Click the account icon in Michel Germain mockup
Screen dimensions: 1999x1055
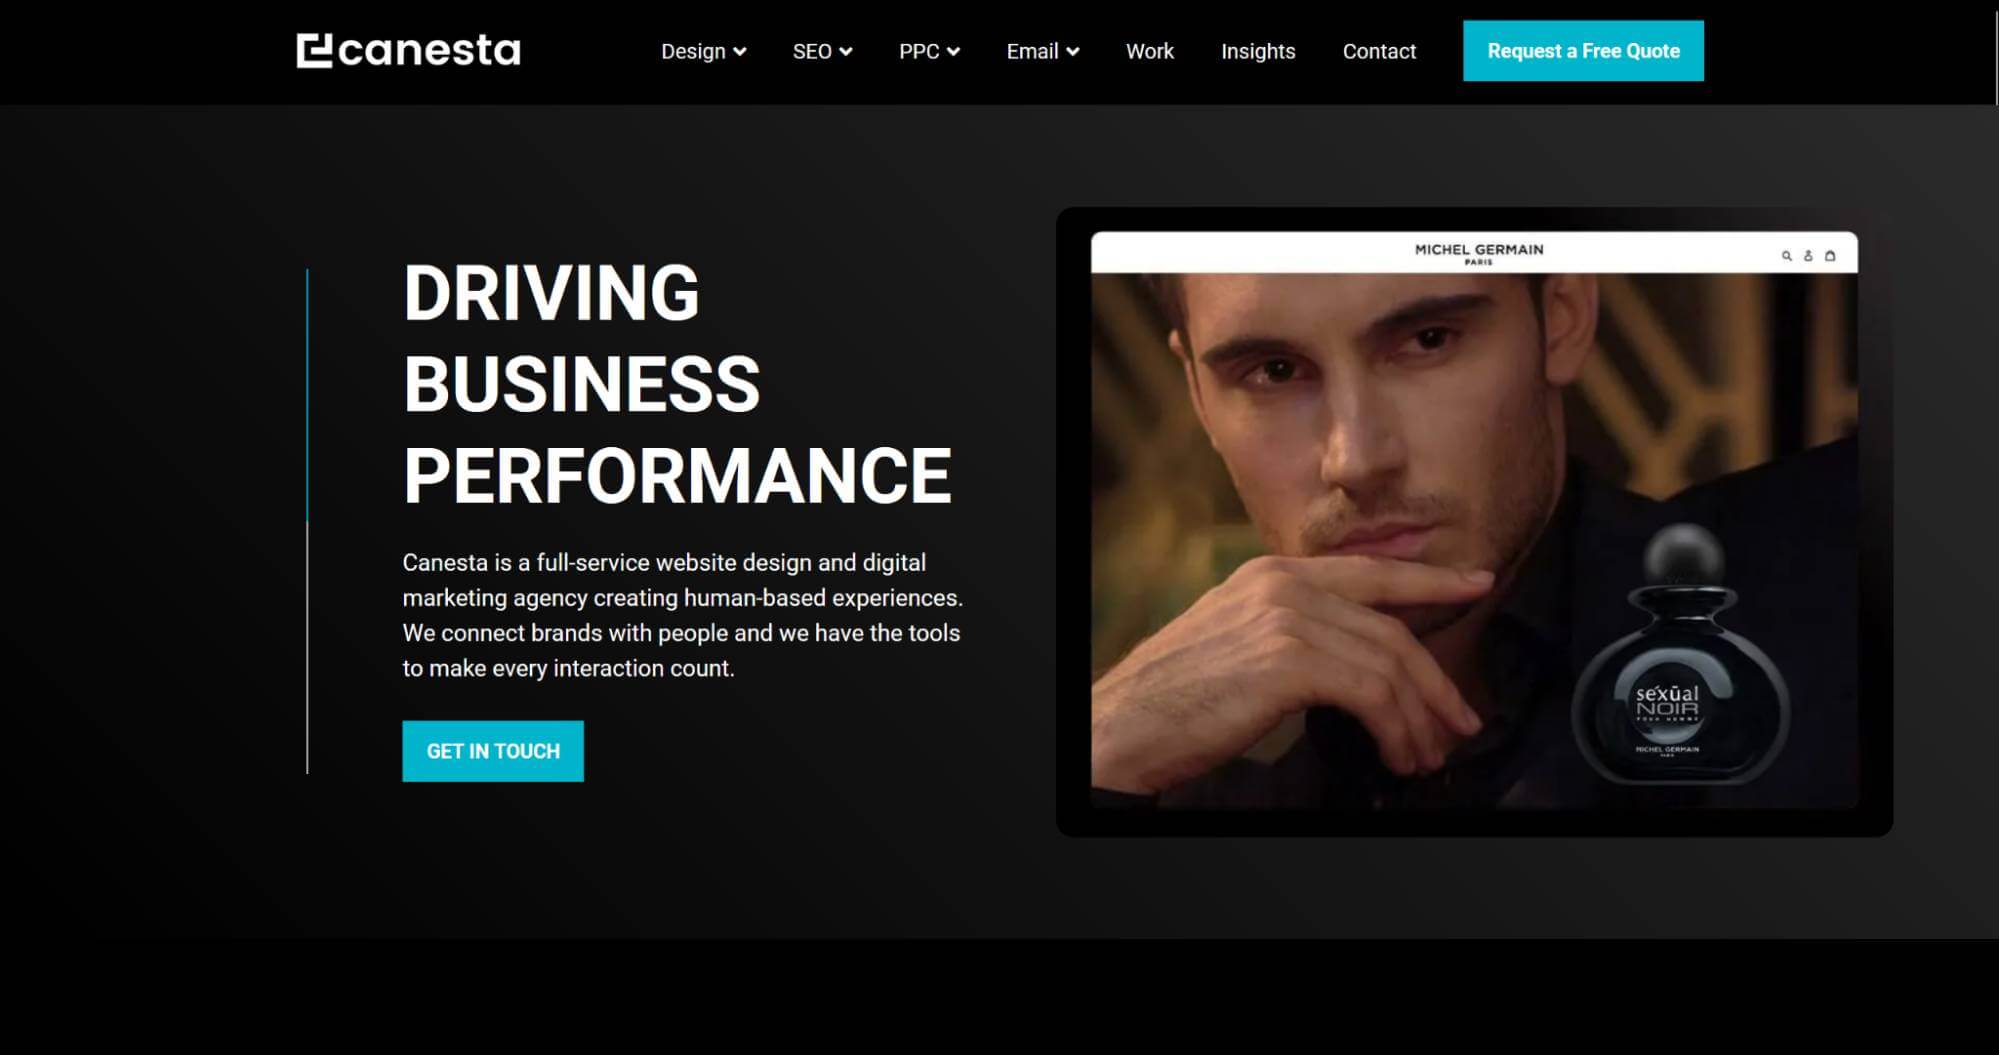(1808, 256)
